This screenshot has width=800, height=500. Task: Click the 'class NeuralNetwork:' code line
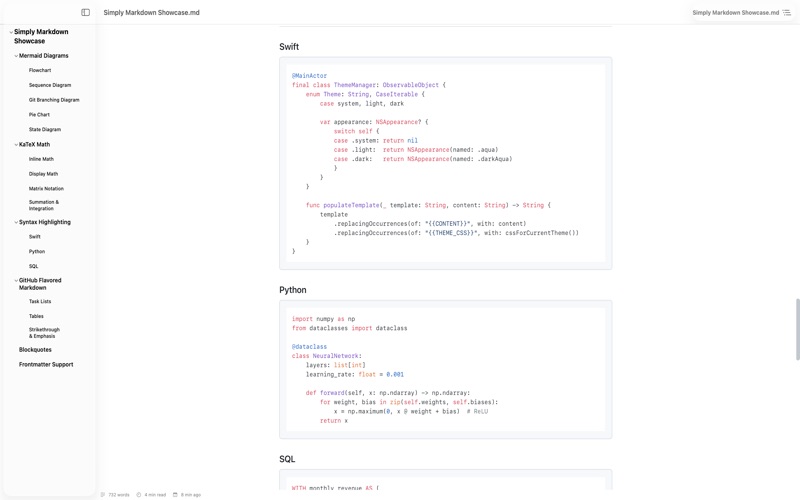click(x=327, y=356)
